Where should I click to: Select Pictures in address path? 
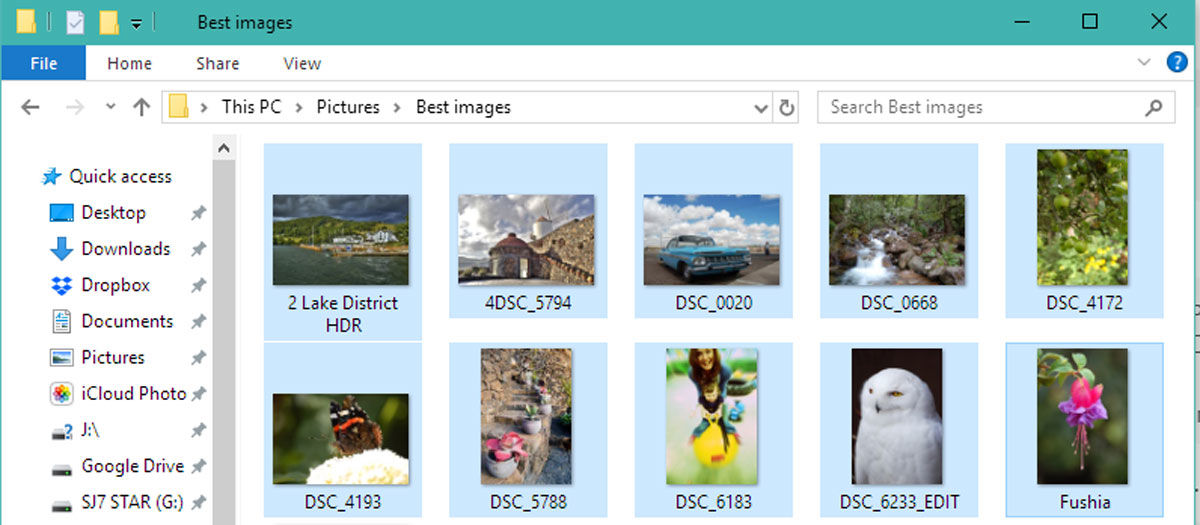coord(348,107)
